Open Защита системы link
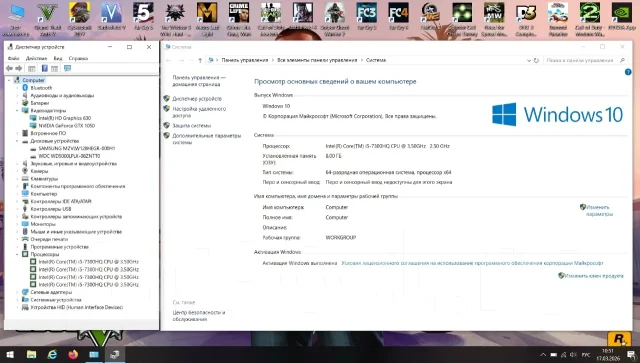 (x=192, y=126)
